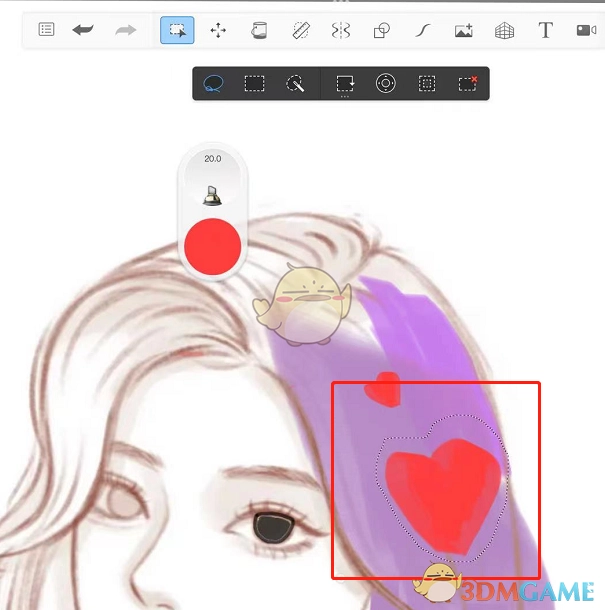Click the Deselect icon with red X

point(468,84)
